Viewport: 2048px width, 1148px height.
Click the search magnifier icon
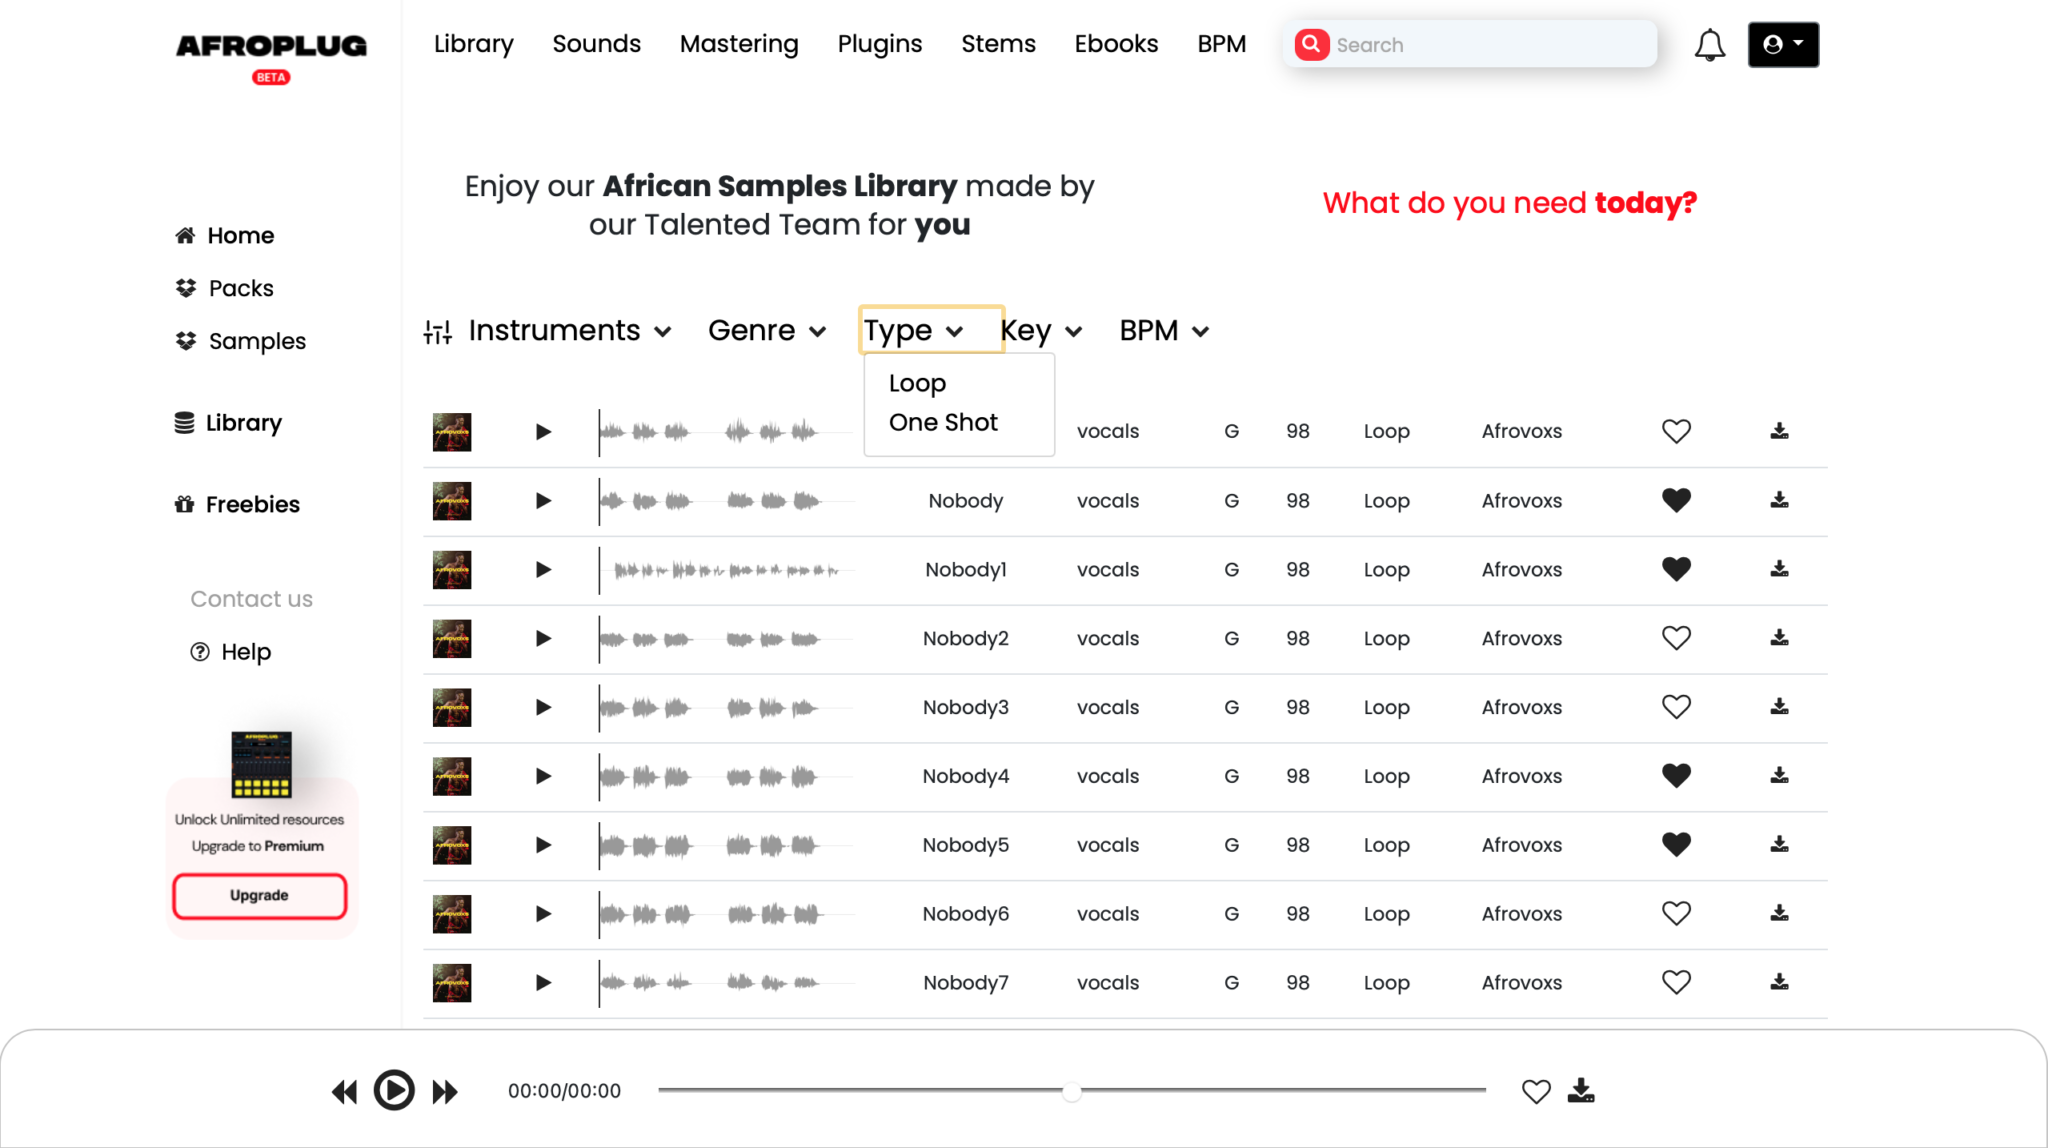(1311, 44)
